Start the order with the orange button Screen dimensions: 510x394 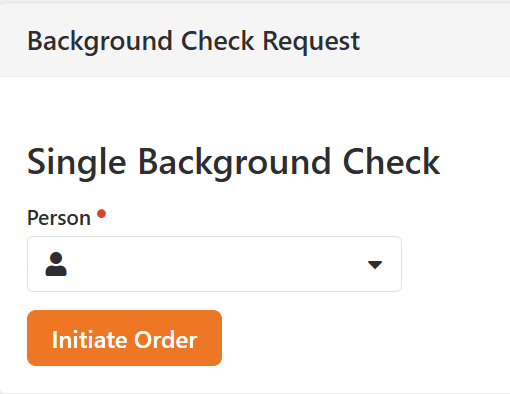pyautogui.click(x=124, y=338)
